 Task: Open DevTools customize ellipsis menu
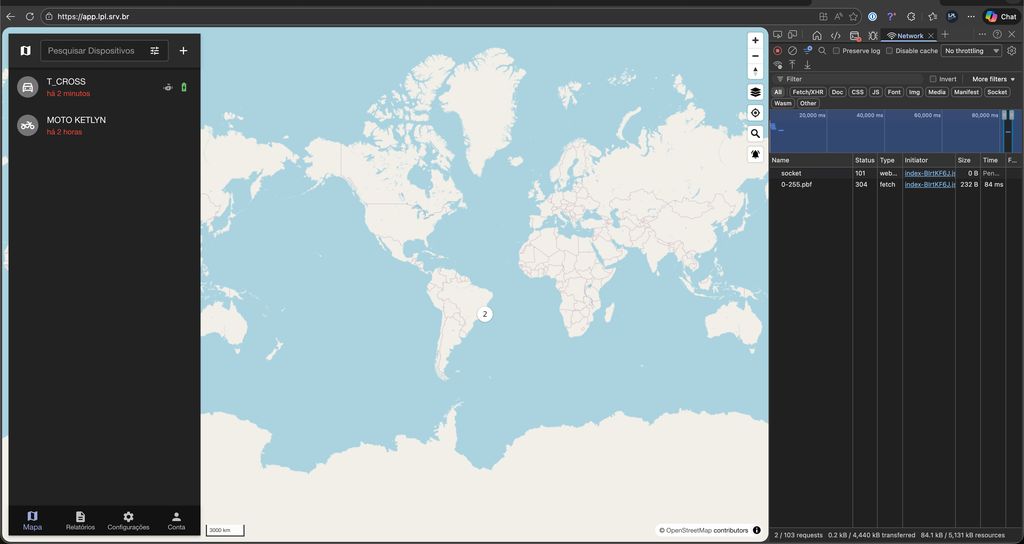tap(982, 35)
